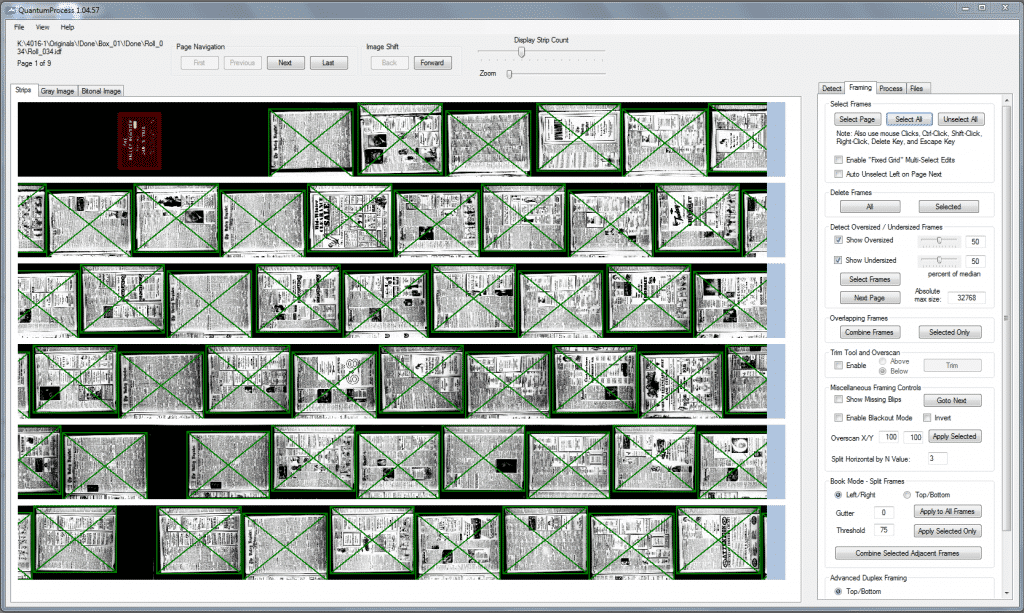Viewport: 1024px width, 613px height.
Task: Toggle the Show Missing Blips checkbox
Action: tap(839, 400)
